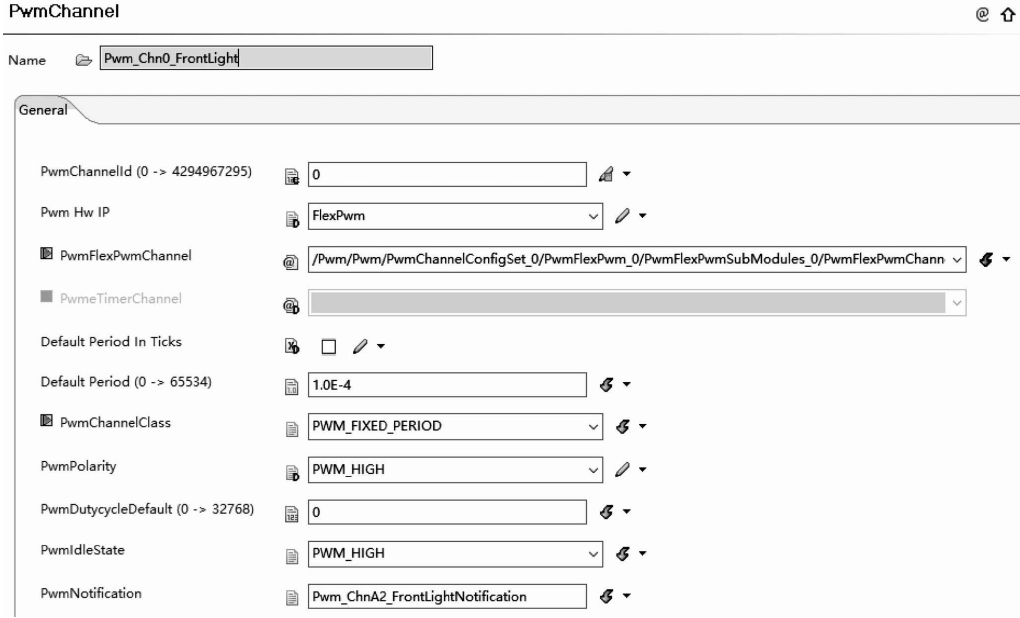Click the Default Period In Ticks type icon

click(292, 347)
